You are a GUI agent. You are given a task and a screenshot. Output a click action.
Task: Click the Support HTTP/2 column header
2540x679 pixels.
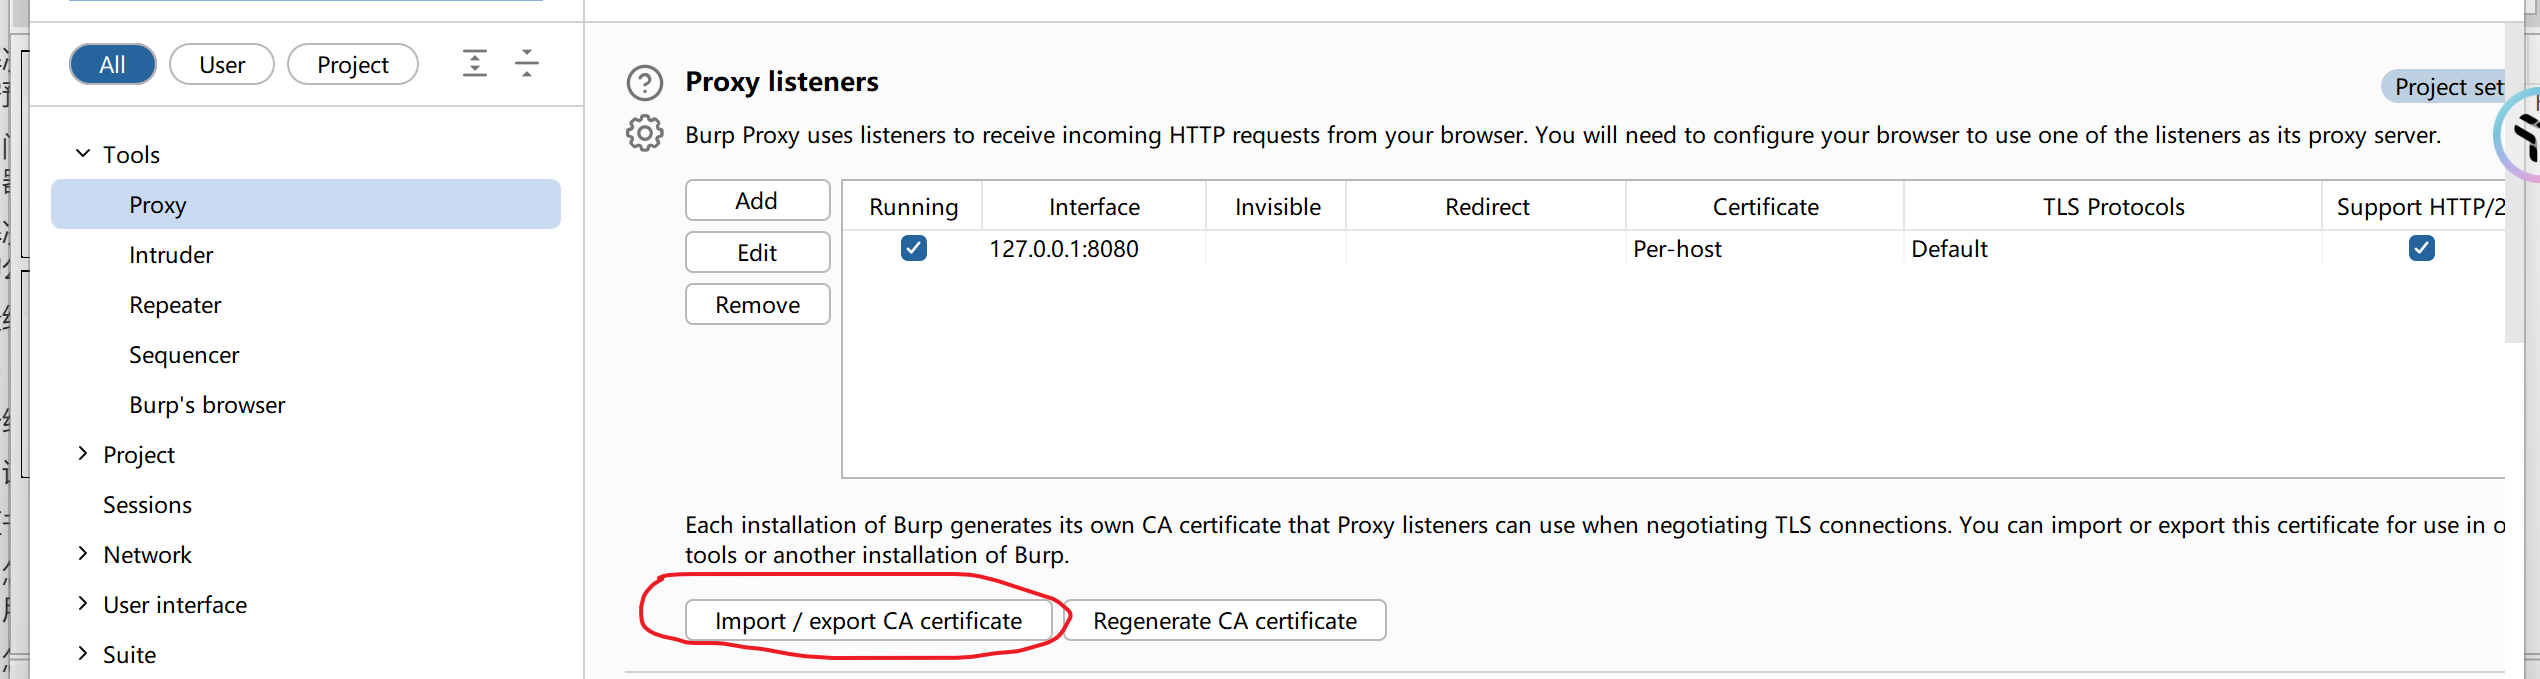[x=2414, y=206]
